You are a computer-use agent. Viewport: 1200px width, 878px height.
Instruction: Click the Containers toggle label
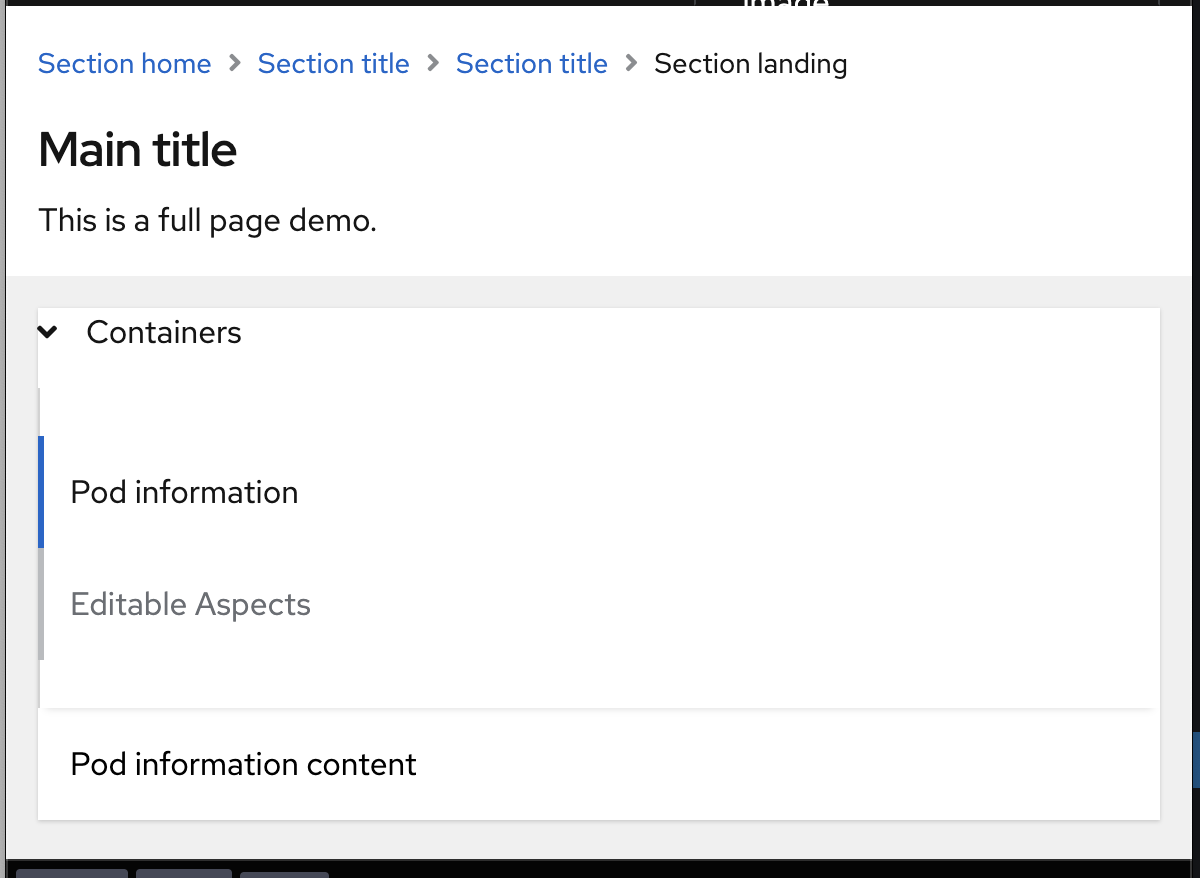click(x=164, y=332)
